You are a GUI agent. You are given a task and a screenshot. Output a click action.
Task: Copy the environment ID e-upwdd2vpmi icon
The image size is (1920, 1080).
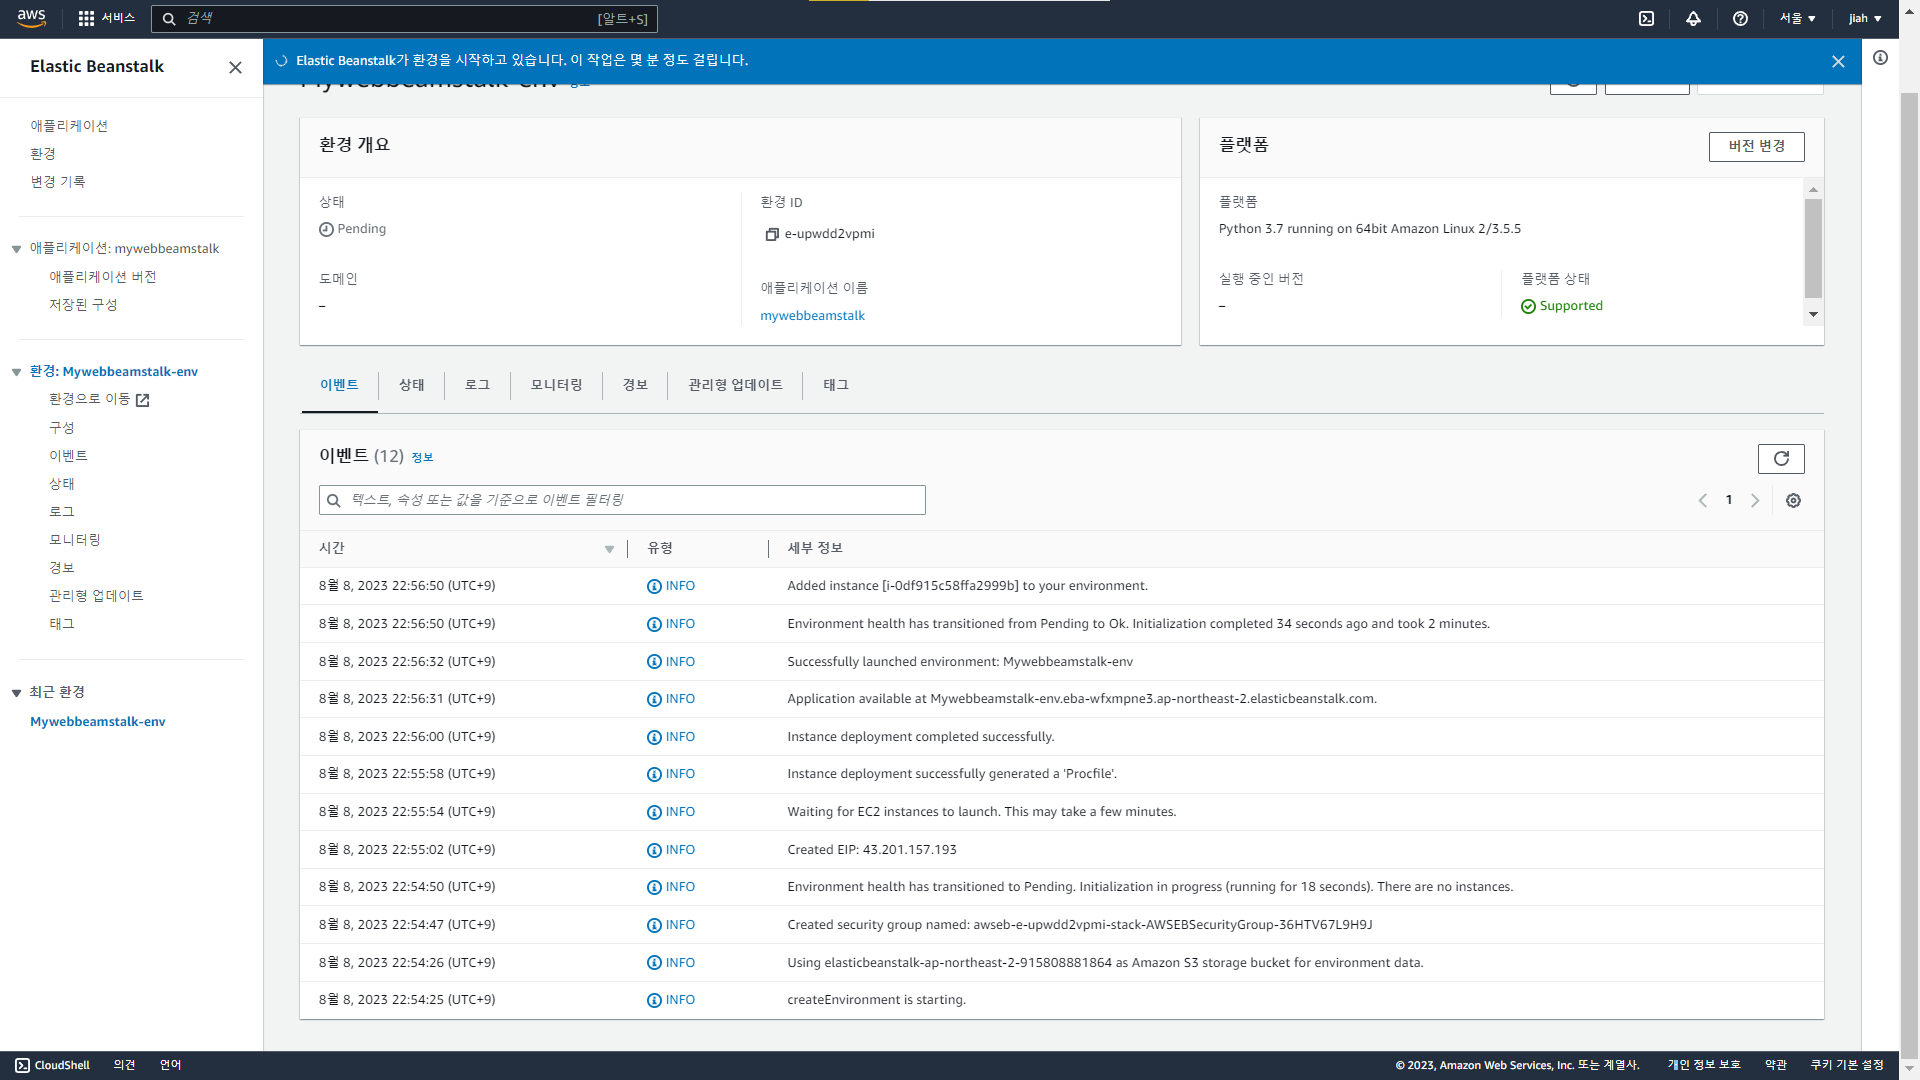[x=771, y=234]
